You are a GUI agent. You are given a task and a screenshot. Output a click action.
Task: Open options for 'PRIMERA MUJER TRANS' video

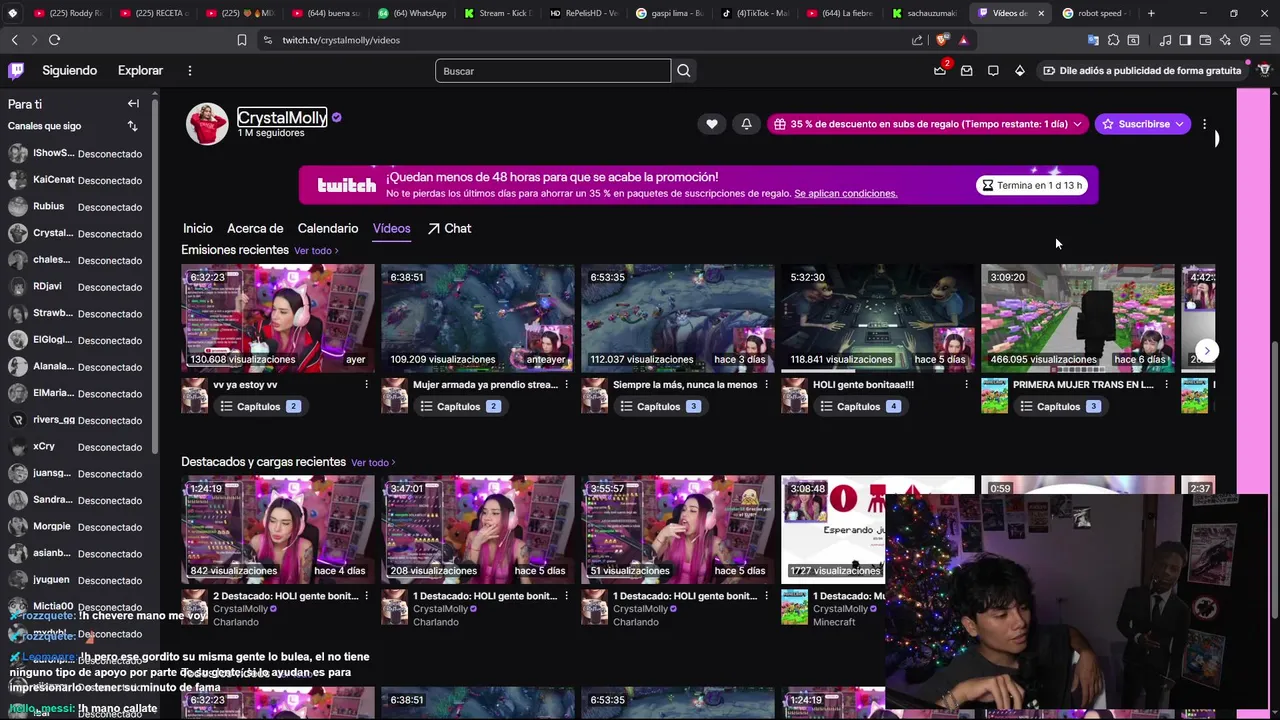point(1166,384)
